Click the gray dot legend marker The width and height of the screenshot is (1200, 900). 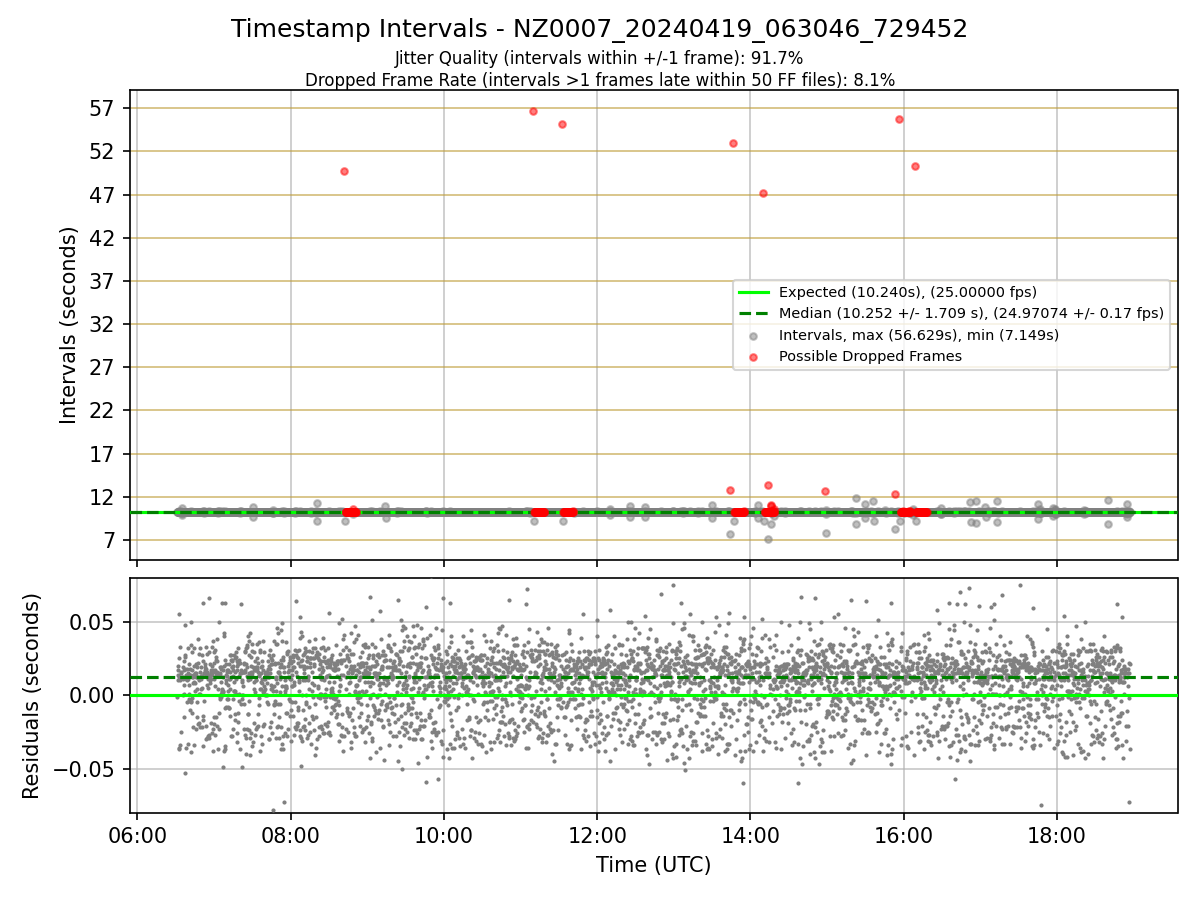pyautogui.click(x=755, y=335)
